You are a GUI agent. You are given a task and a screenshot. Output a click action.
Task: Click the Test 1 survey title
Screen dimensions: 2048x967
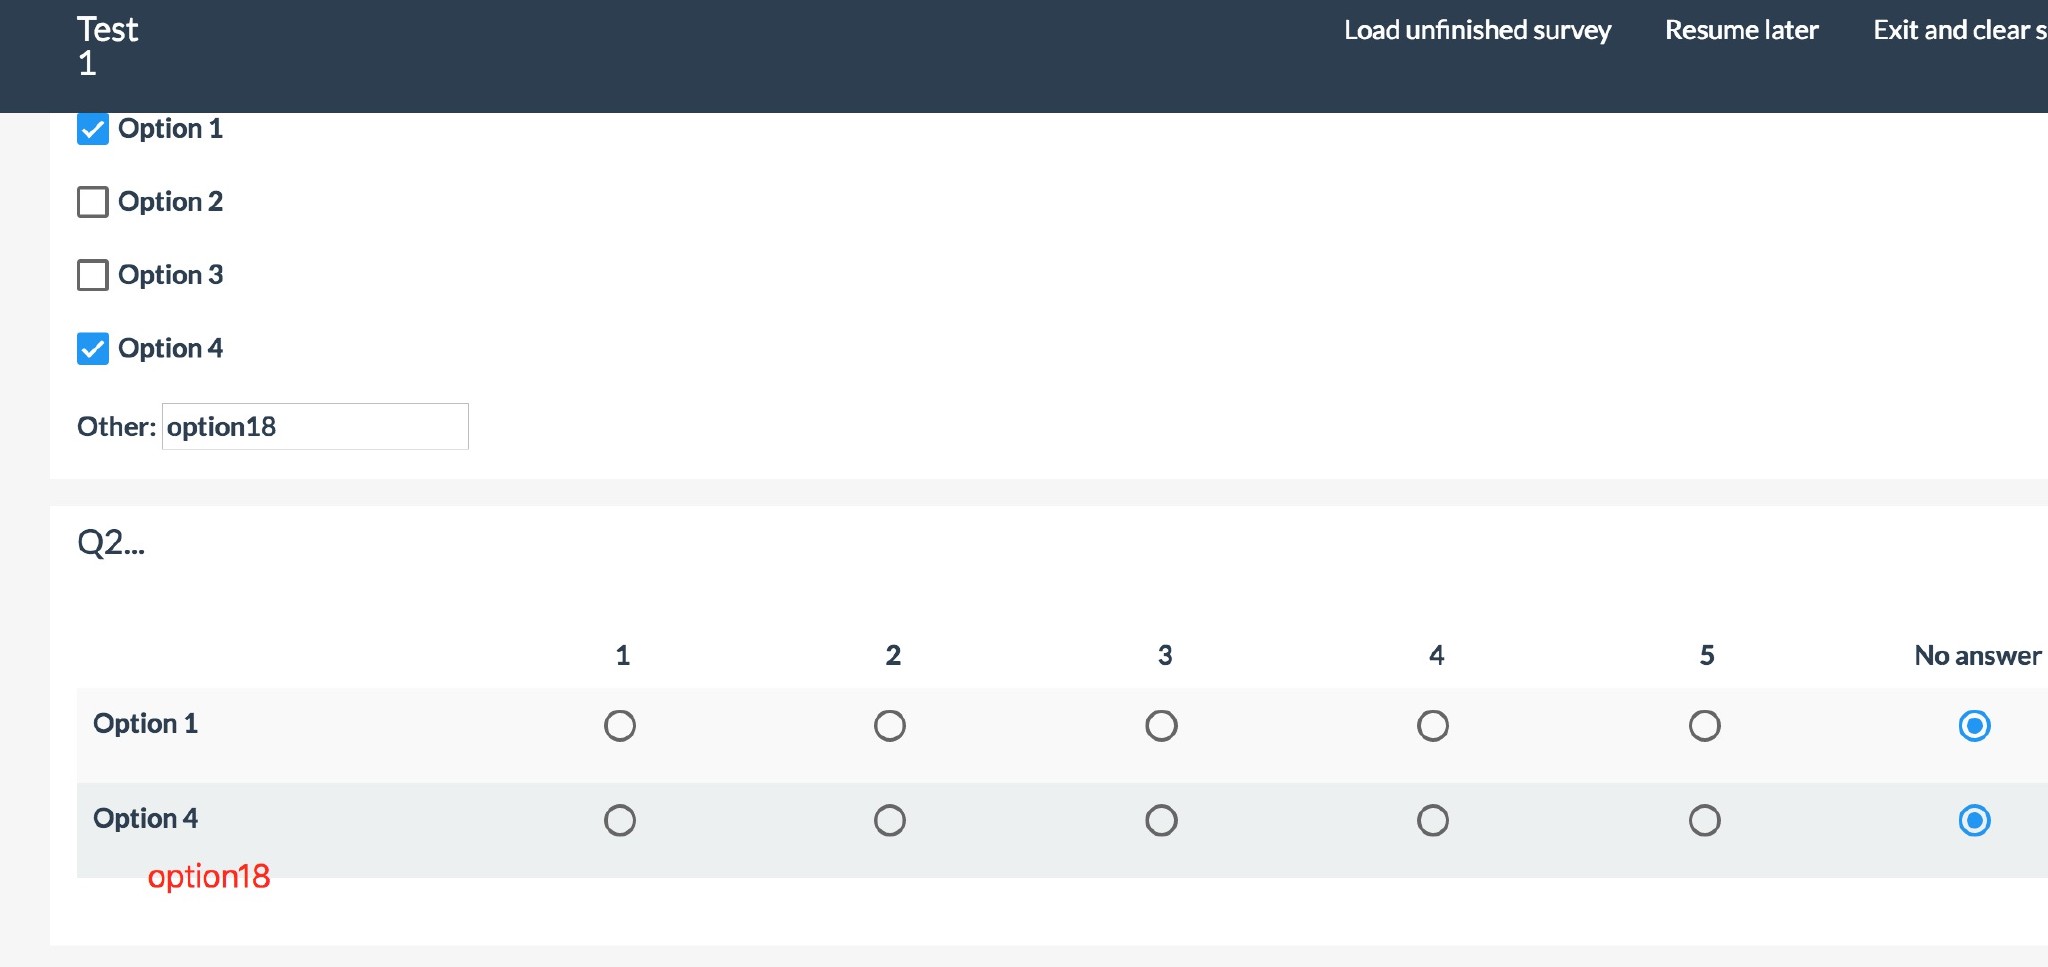107,45
